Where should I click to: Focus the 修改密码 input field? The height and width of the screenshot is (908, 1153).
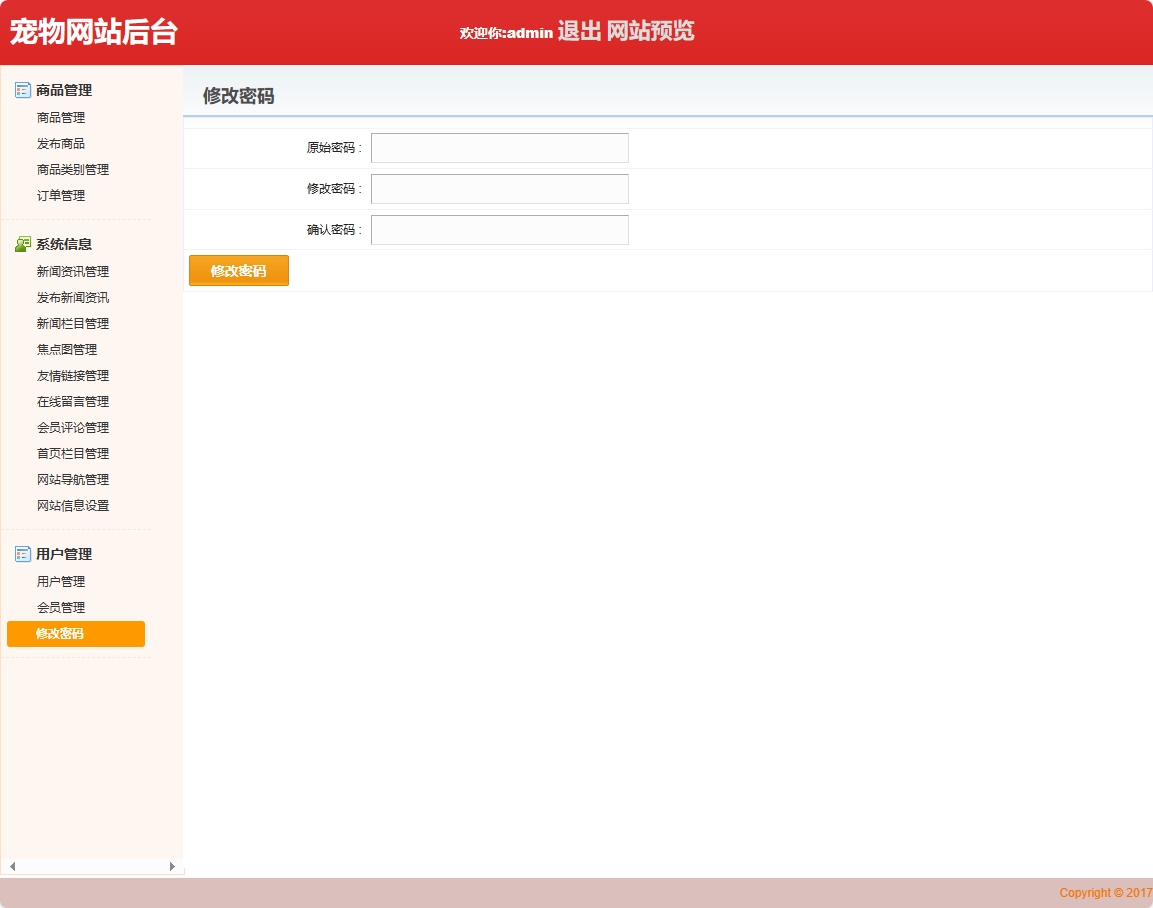[500, 189]
